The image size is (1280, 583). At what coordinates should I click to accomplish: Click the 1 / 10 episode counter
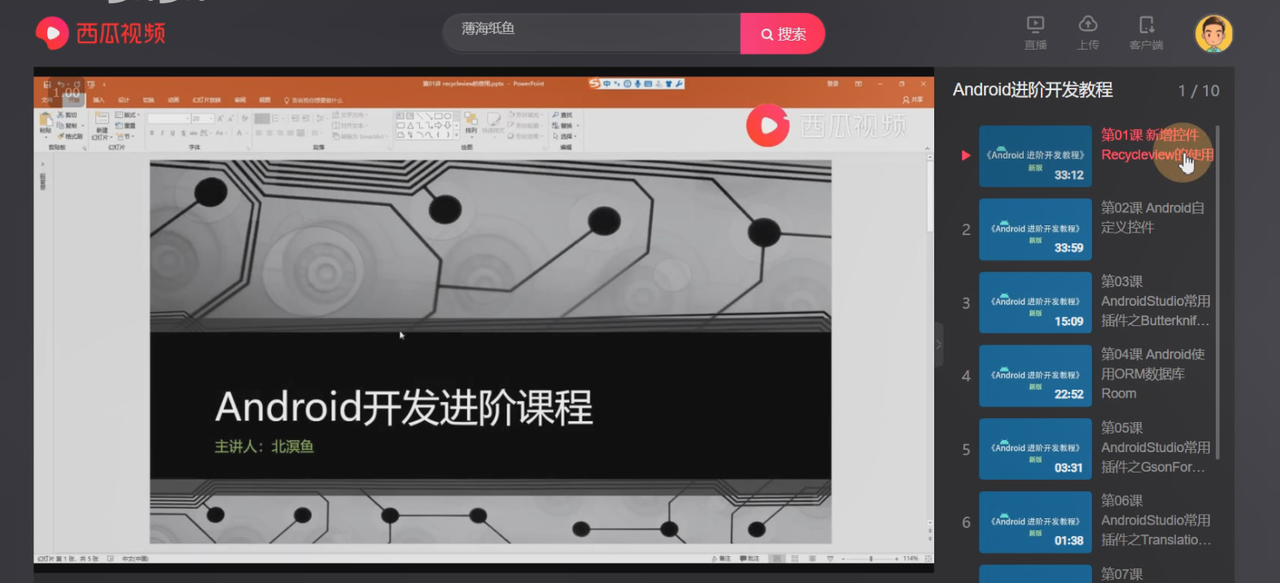[x=1199, y=91]
